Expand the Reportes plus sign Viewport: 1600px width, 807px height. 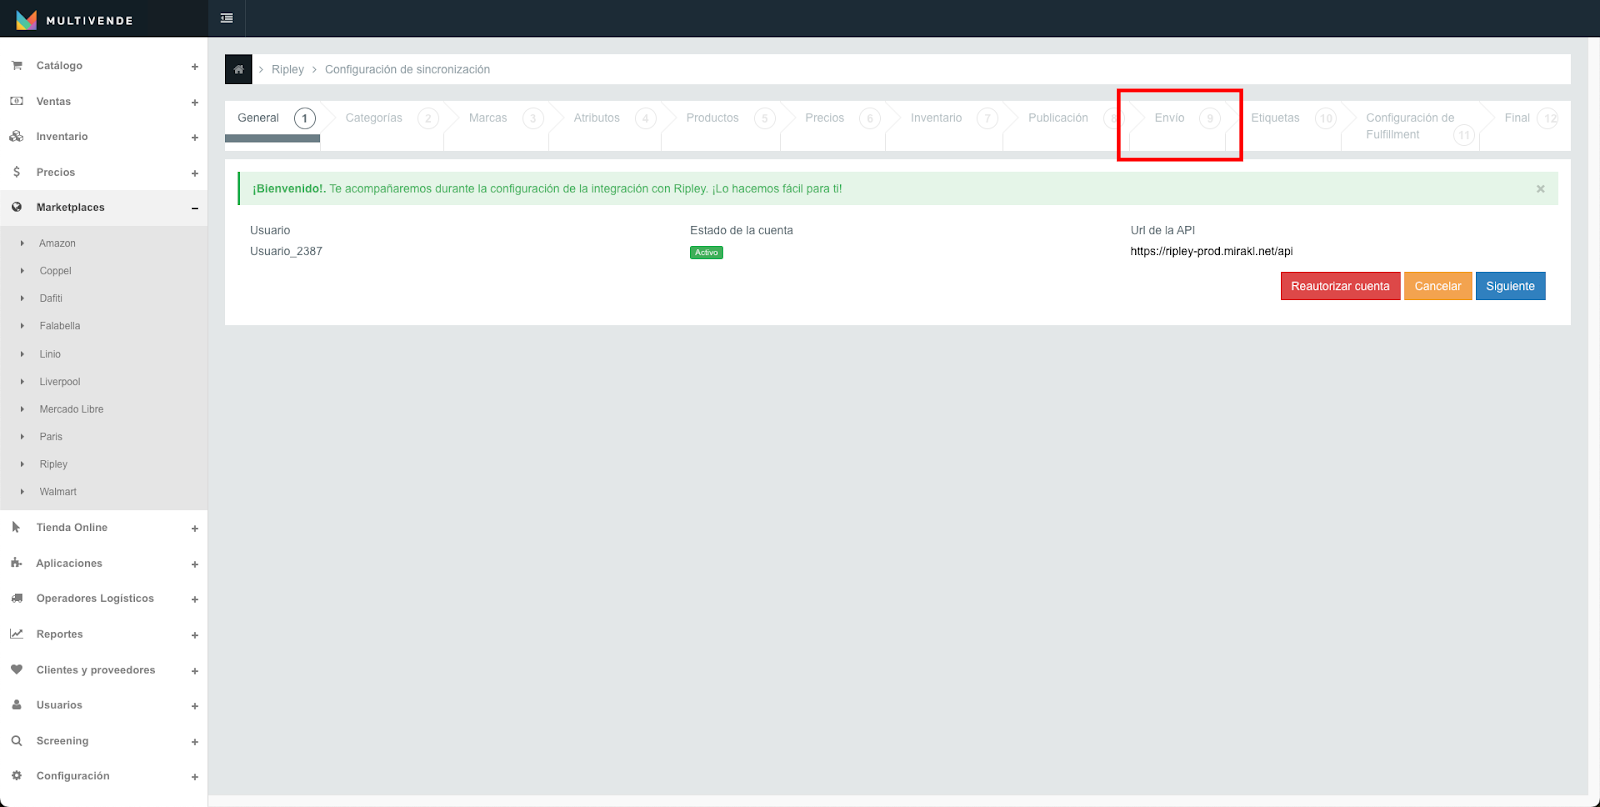point(195,635)
